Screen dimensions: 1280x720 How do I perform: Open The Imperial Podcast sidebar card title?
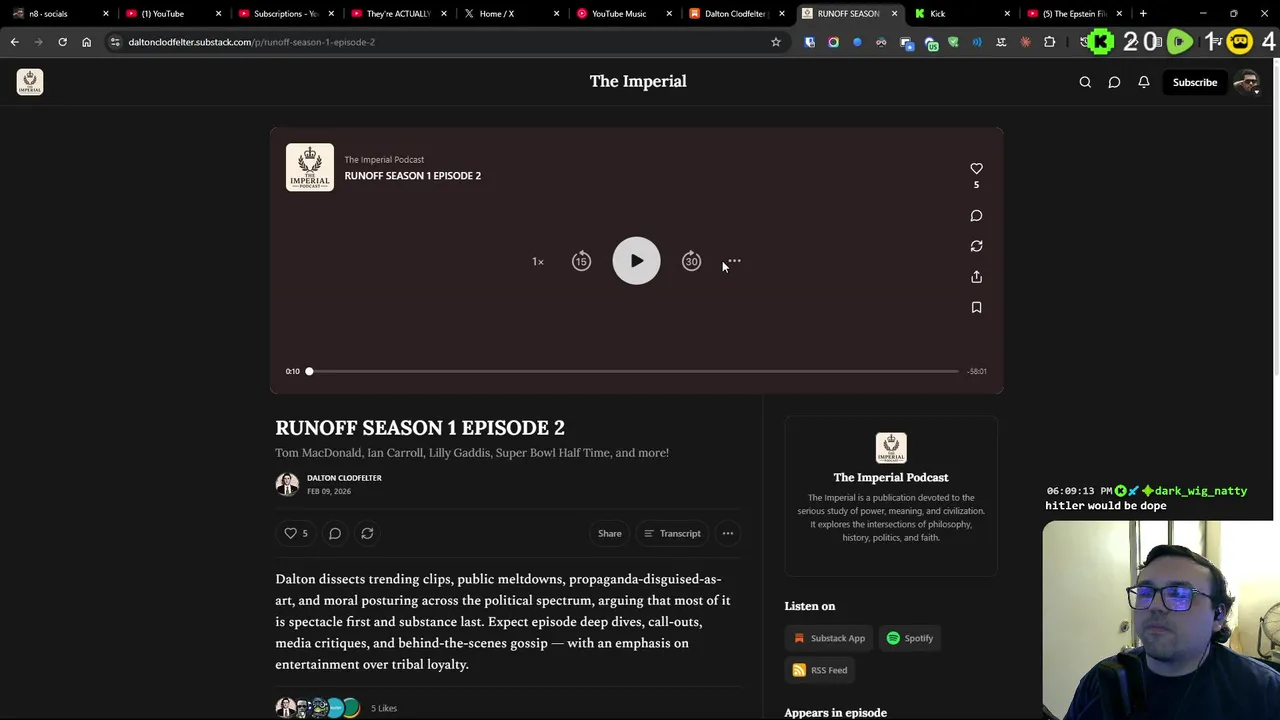(891, 477)
